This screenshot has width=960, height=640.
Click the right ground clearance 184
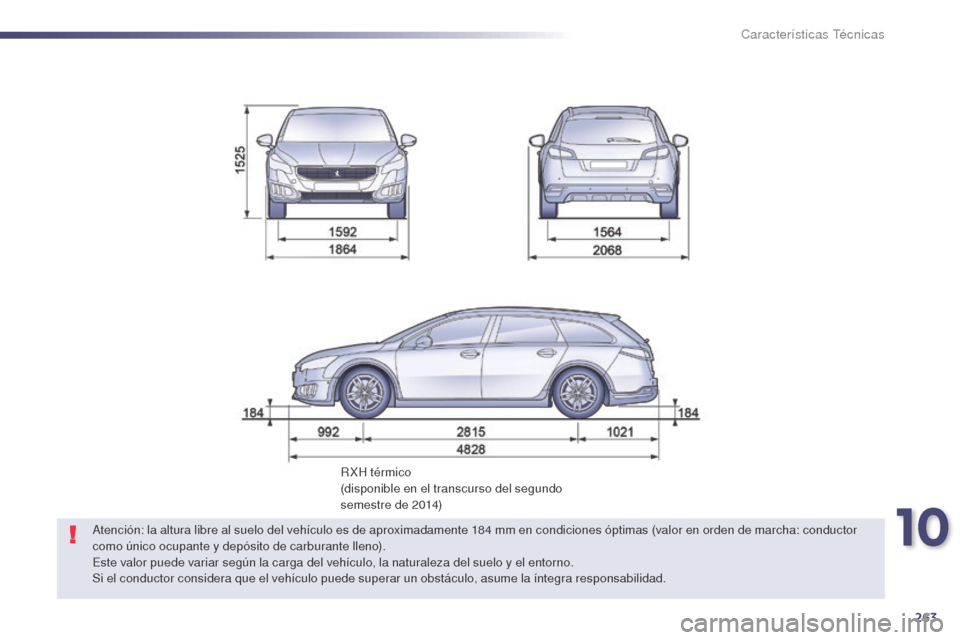(688, 413)
